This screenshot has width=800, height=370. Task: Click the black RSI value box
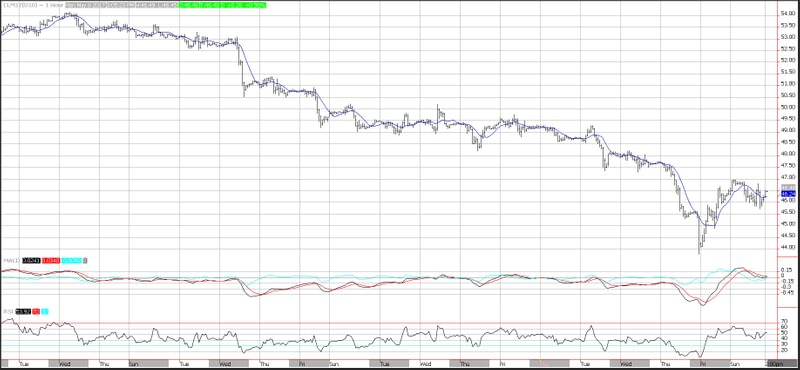tap(23, 311)
